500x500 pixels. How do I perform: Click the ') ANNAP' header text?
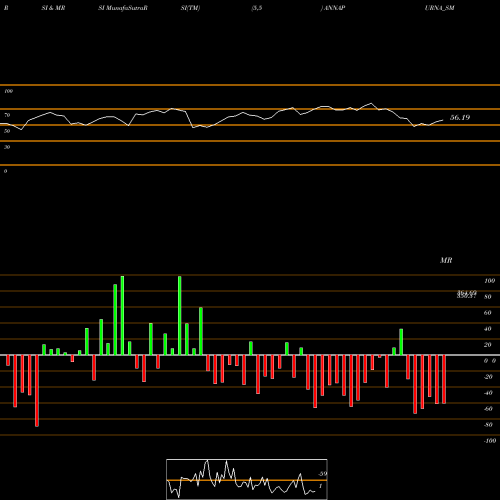[333, 8]
